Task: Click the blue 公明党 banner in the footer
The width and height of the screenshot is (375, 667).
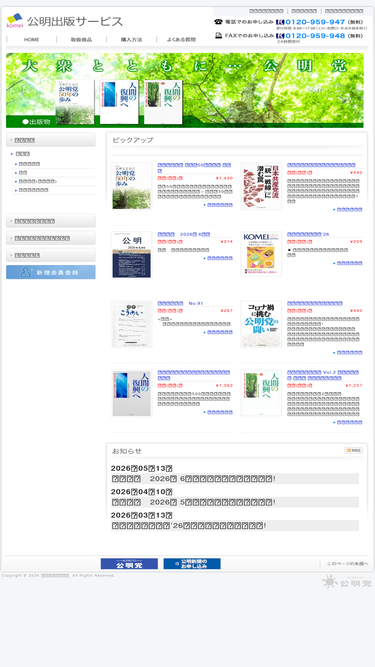Action: [129, 564]
